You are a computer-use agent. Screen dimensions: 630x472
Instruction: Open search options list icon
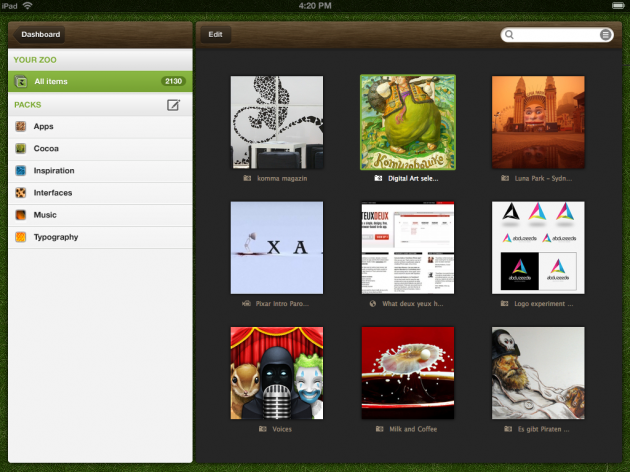tap(605, 35)
